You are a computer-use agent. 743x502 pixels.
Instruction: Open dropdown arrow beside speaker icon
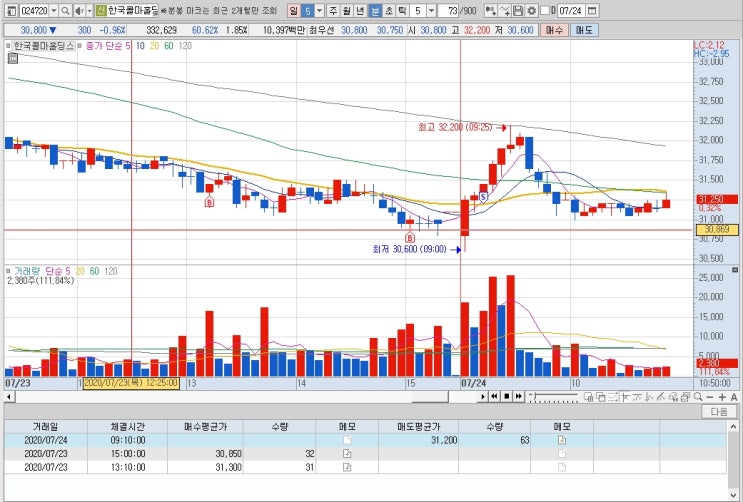(x=89, y=10)
